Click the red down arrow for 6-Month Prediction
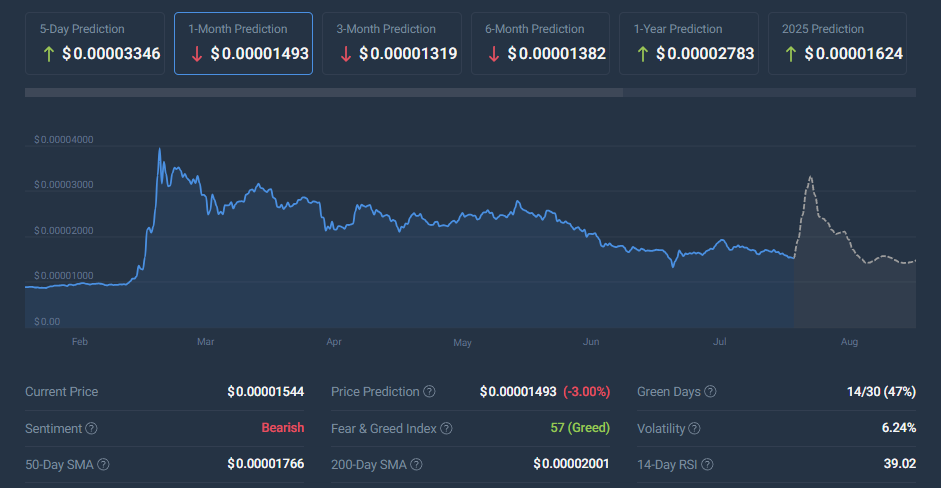The image size is (941, 488). (494, 54)
